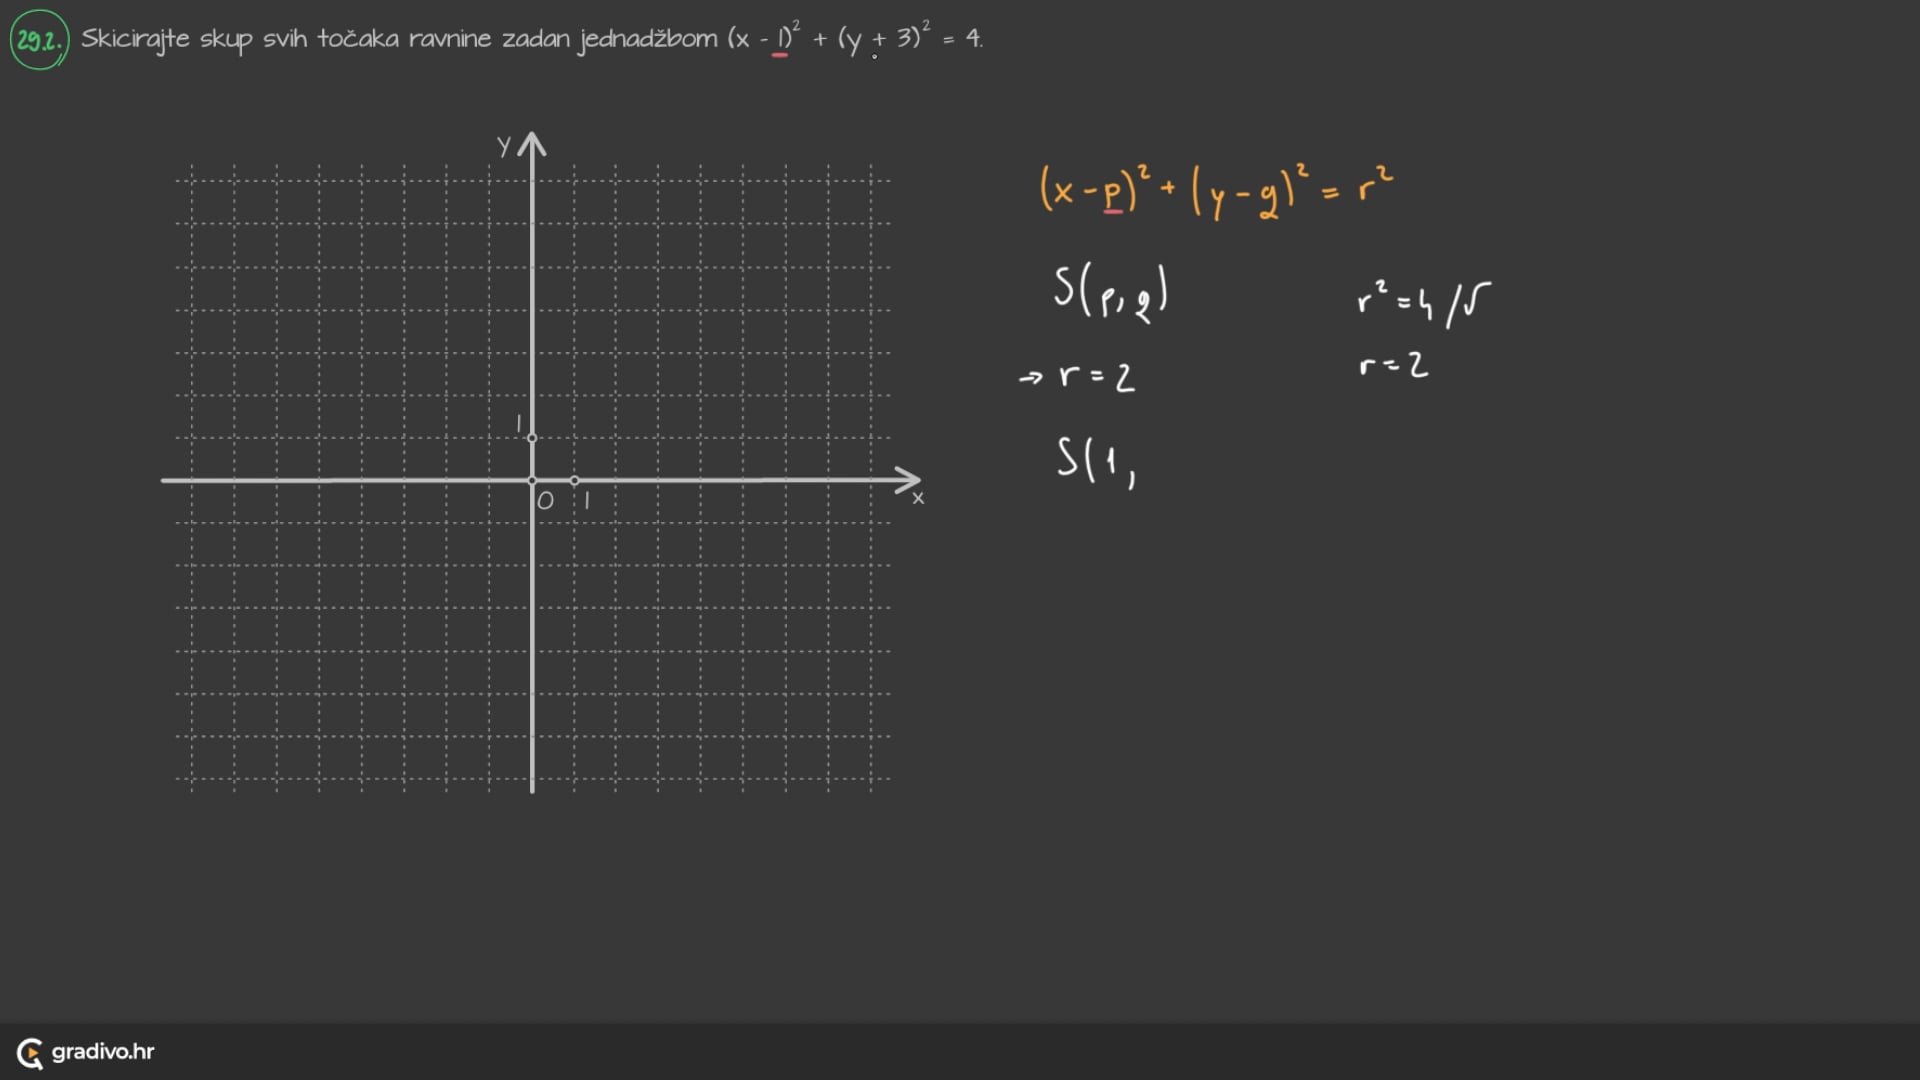Click the unfinished S(1, expression

pos(1097,462)
